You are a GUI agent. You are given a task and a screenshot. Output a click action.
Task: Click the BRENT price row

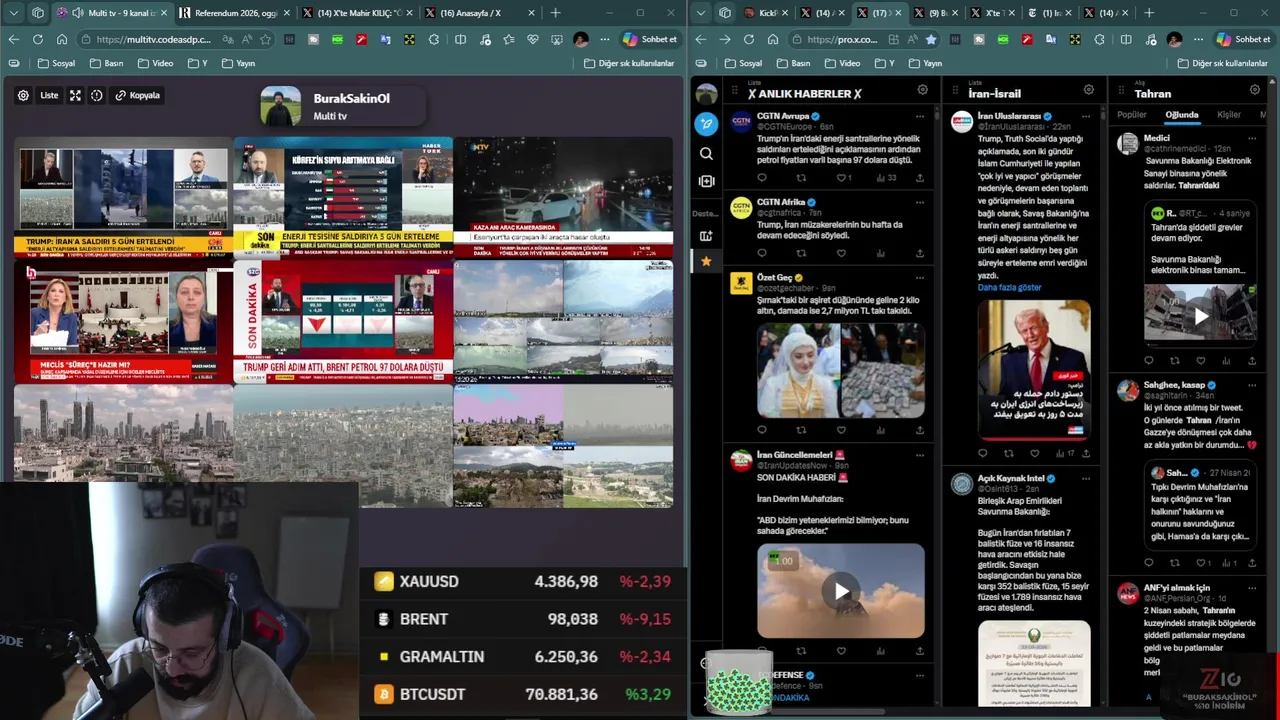[x=522, y=619]
